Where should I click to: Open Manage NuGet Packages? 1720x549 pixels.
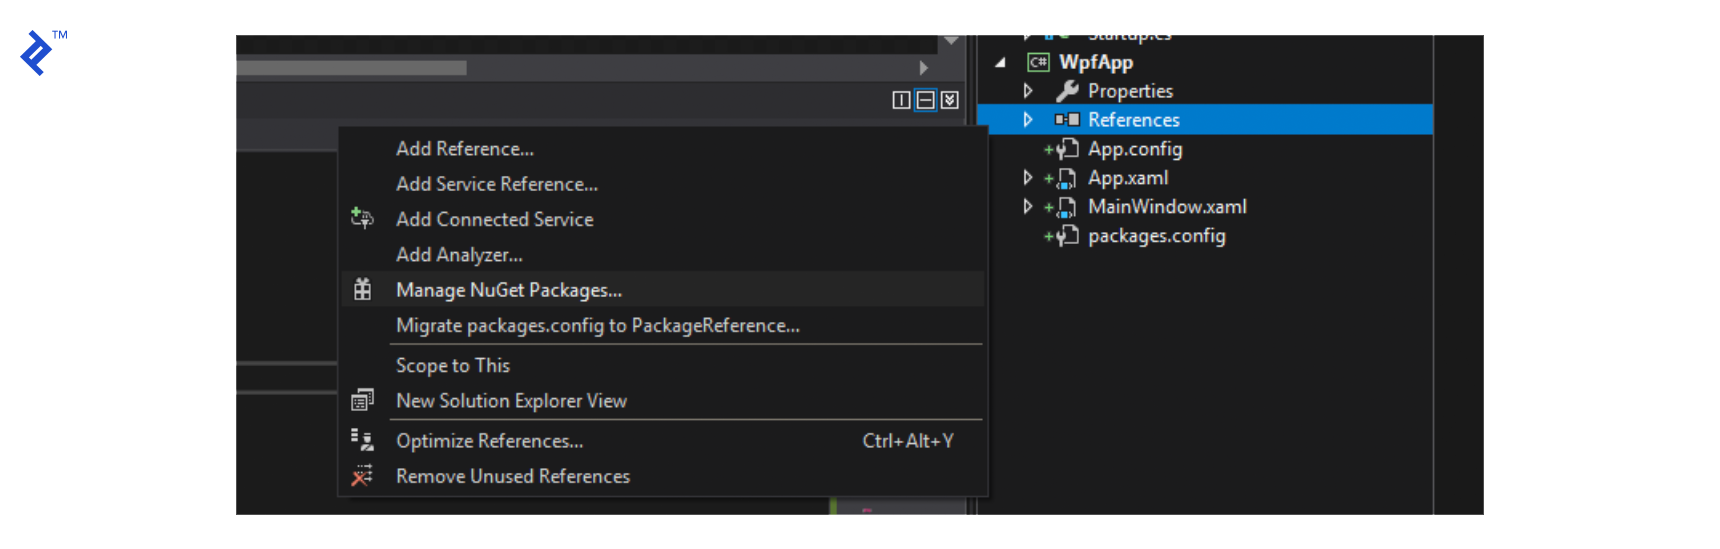509,290
